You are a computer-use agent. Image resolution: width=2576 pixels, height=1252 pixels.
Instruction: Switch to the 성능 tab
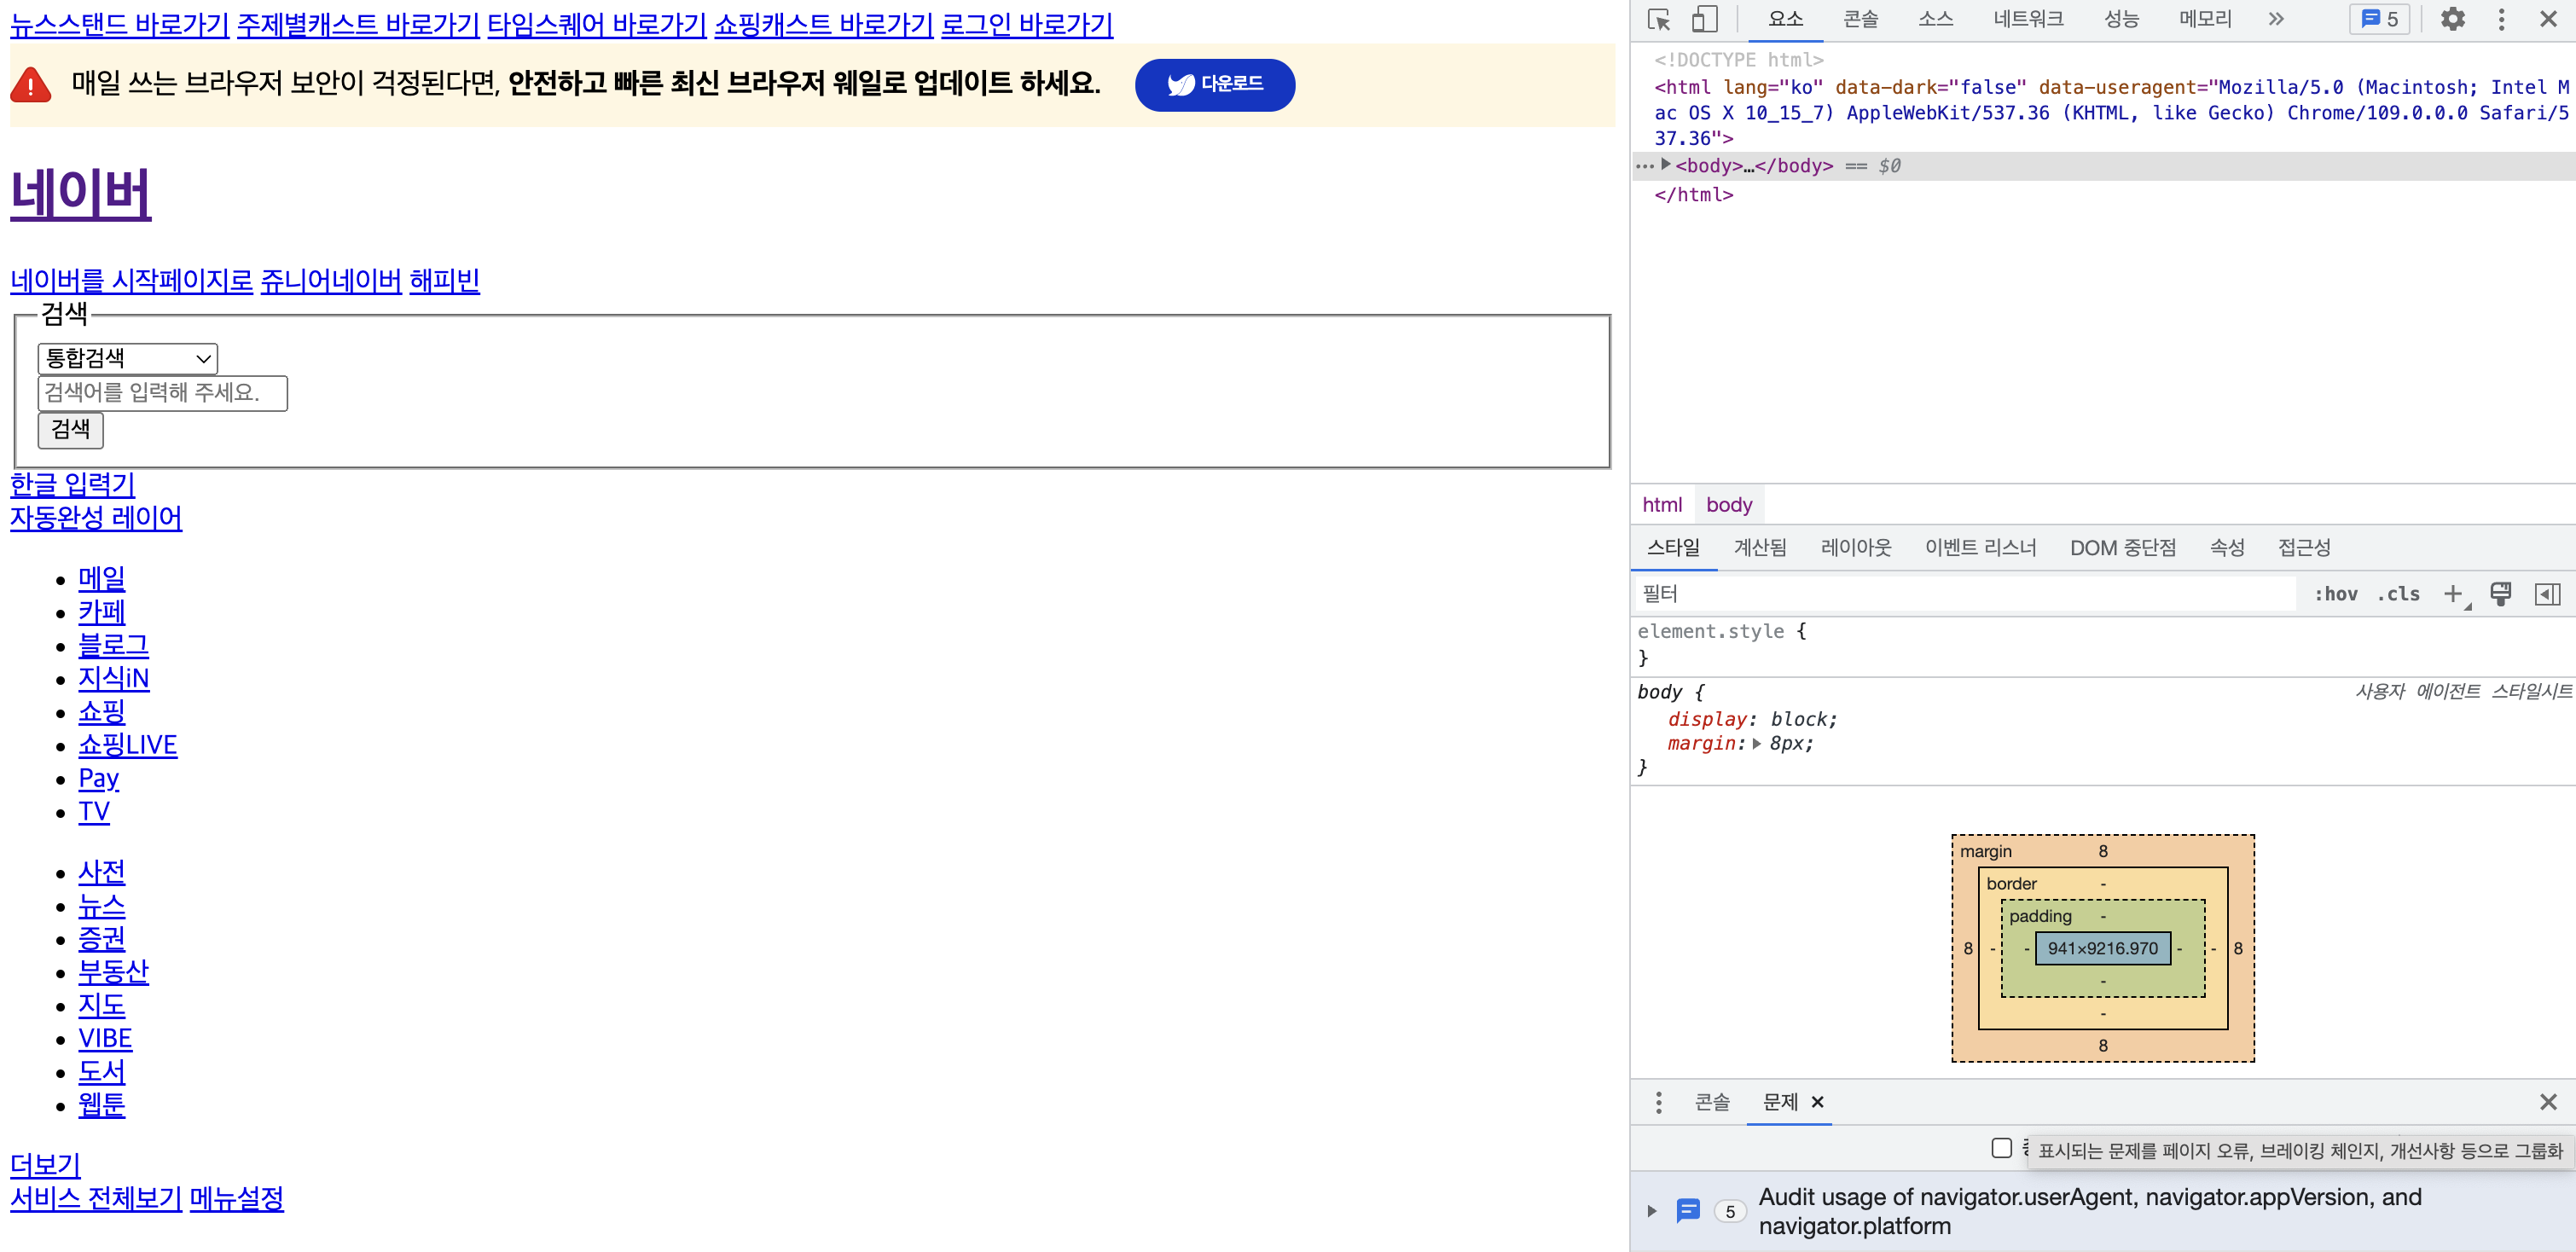(x=2121, y=19)
